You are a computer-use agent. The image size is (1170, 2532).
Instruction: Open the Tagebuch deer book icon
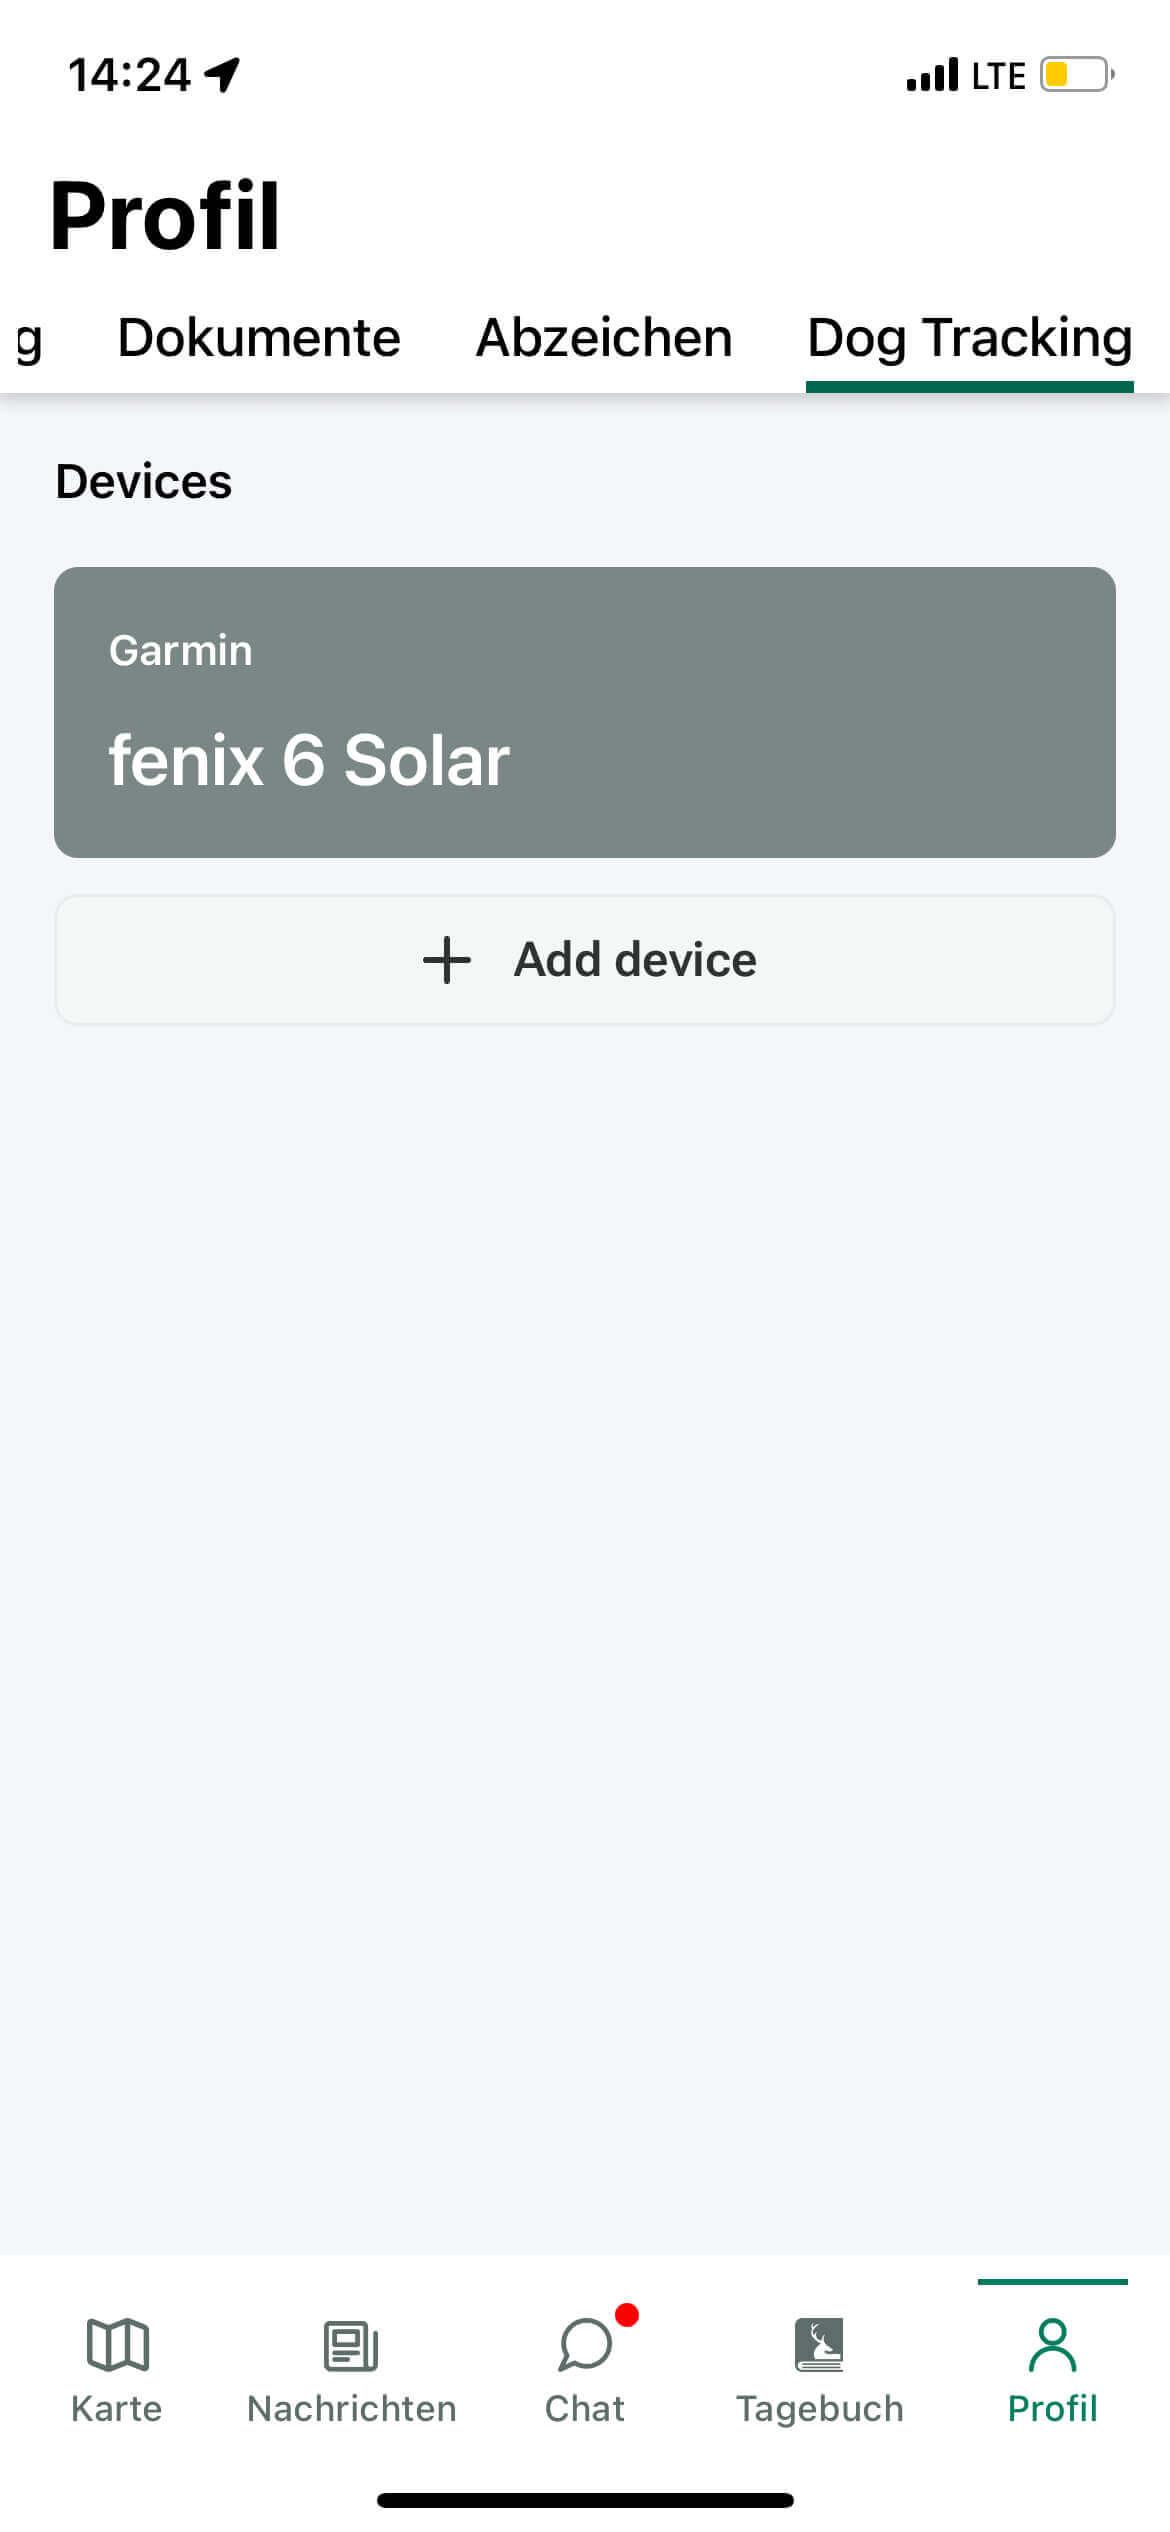click(819, 2344)
